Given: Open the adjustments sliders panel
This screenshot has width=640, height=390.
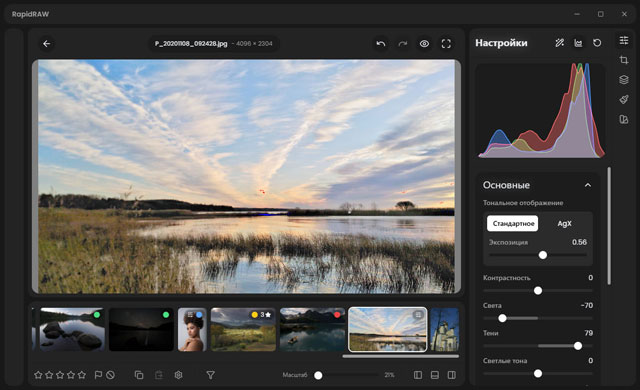Looking at the screenshot, I should [624, 40].
